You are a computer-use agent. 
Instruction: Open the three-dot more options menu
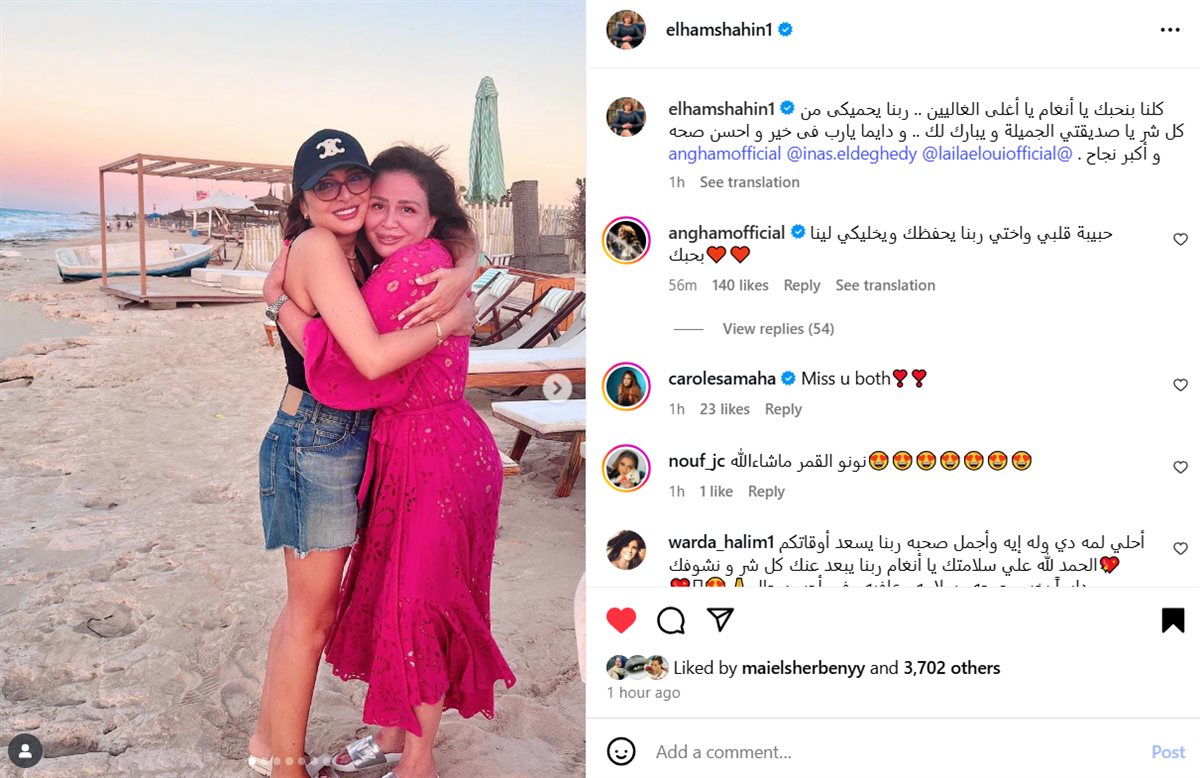[1170, 30]
